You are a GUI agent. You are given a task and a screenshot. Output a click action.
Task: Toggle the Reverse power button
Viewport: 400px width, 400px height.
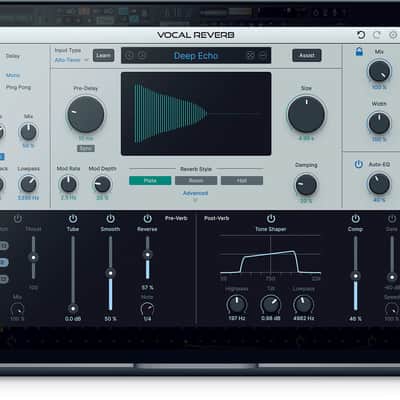147,219
